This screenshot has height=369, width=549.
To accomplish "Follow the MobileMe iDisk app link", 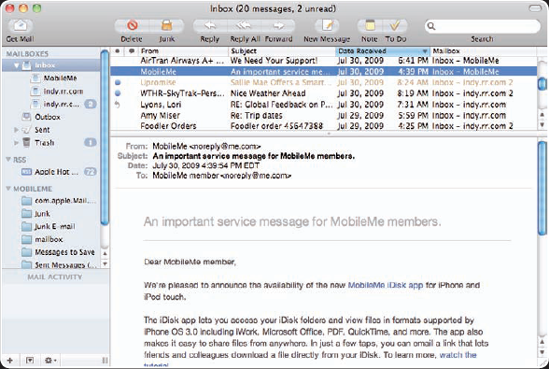I will click(x=385, y=285).
